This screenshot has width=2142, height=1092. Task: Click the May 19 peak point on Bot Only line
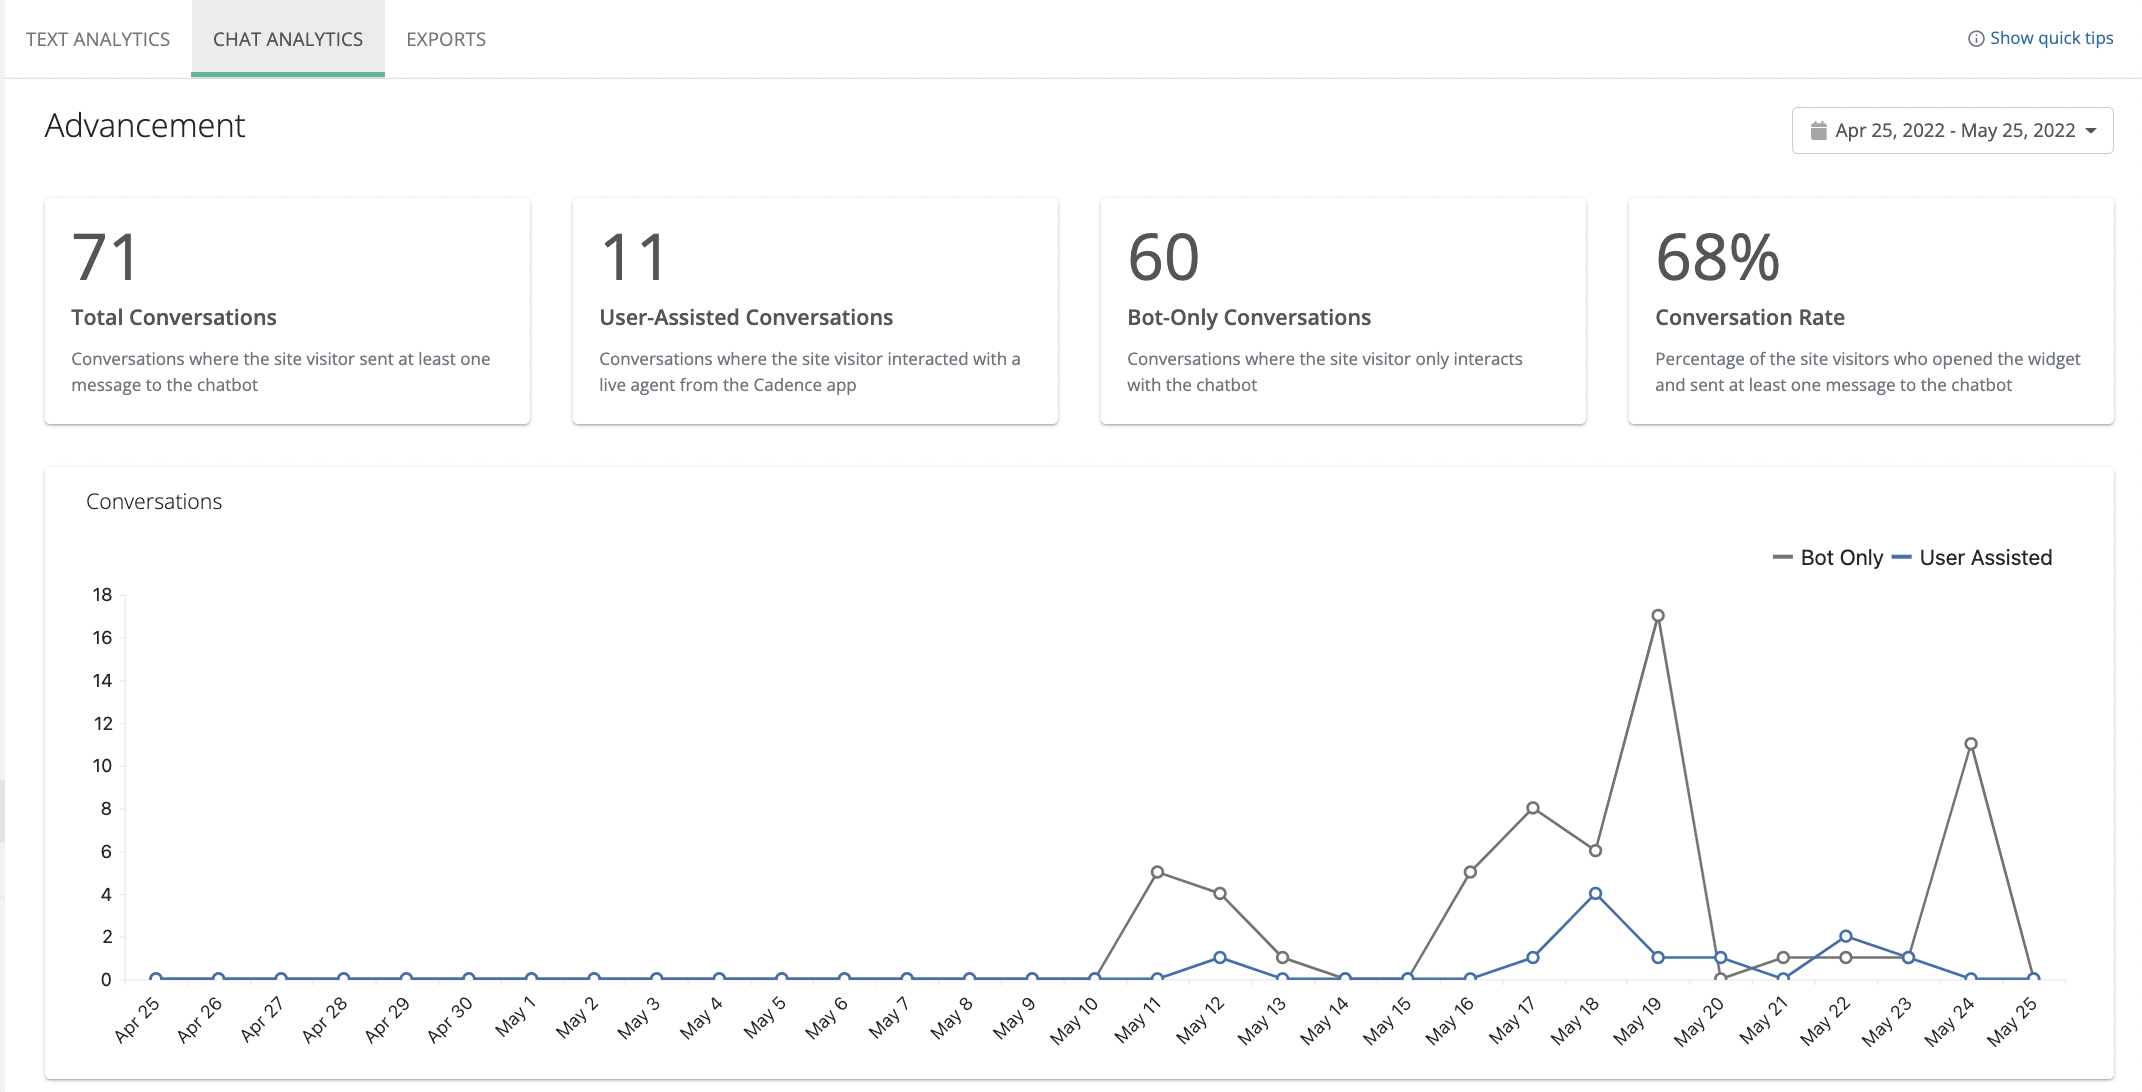coord(1658,616)
